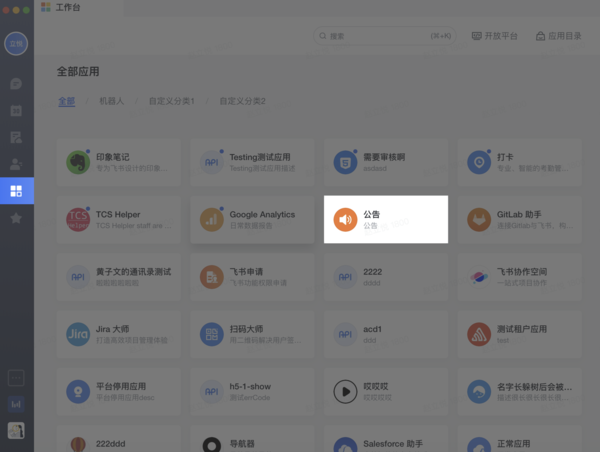Open the Salesforce 助手 icon
Viewport: 600px width, 452px height.
pyautogui.click(x=345, y=445)
